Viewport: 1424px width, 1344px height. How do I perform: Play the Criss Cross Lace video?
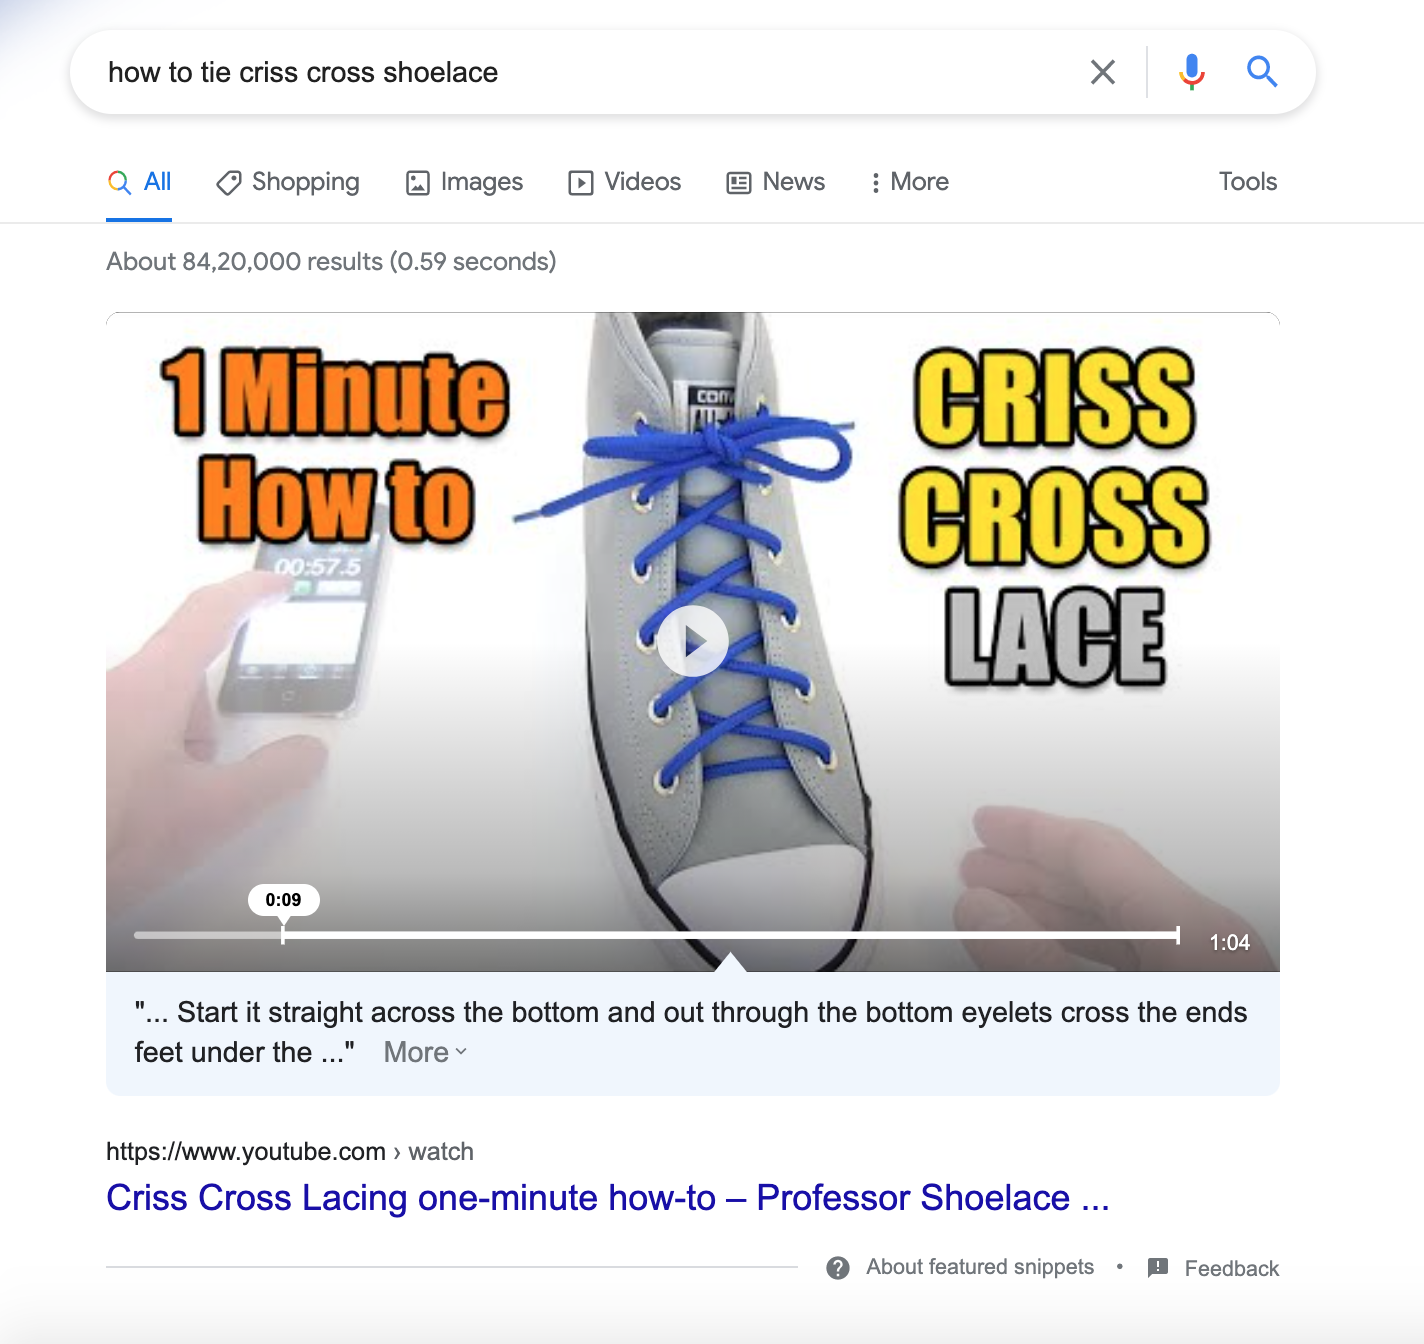(x=692, y=641)
